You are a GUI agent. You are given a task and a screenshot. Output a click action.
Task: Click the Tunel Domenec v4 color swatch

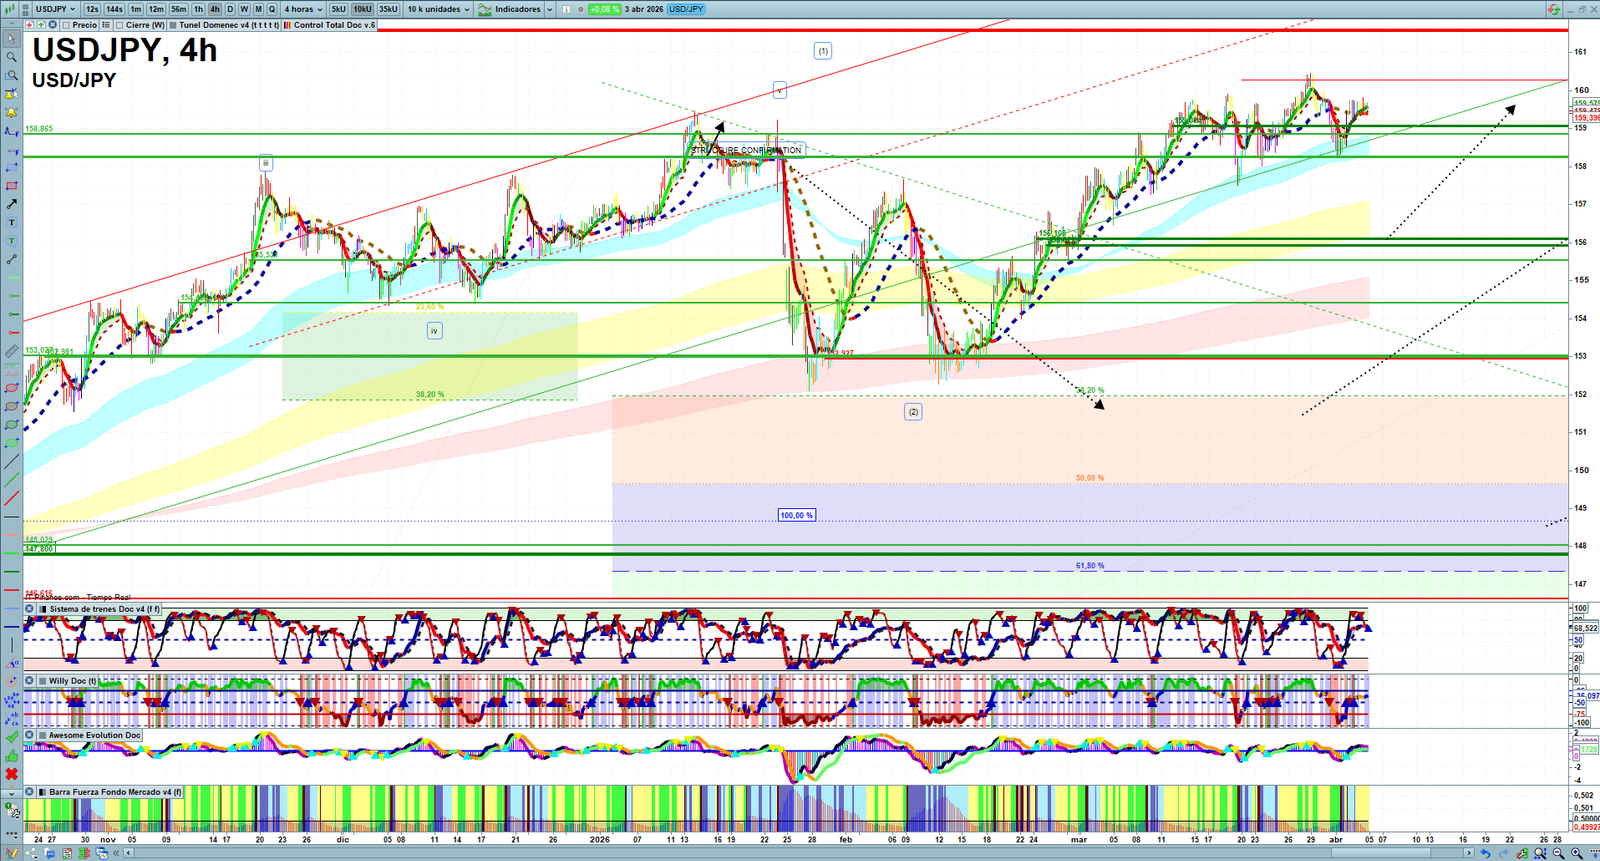point(174,25)
